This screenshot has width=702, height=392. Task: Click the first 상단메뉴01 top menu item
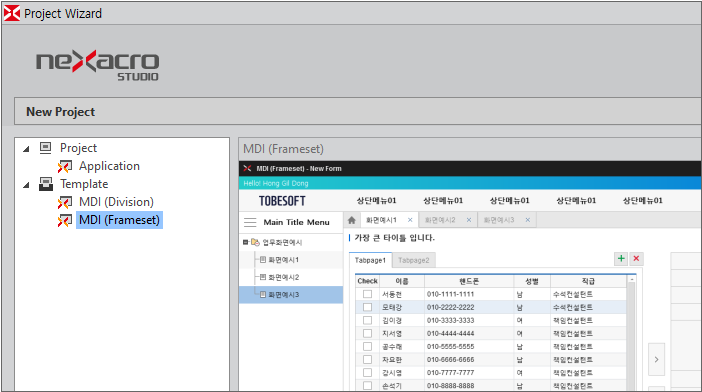click(x=376, y=200)
